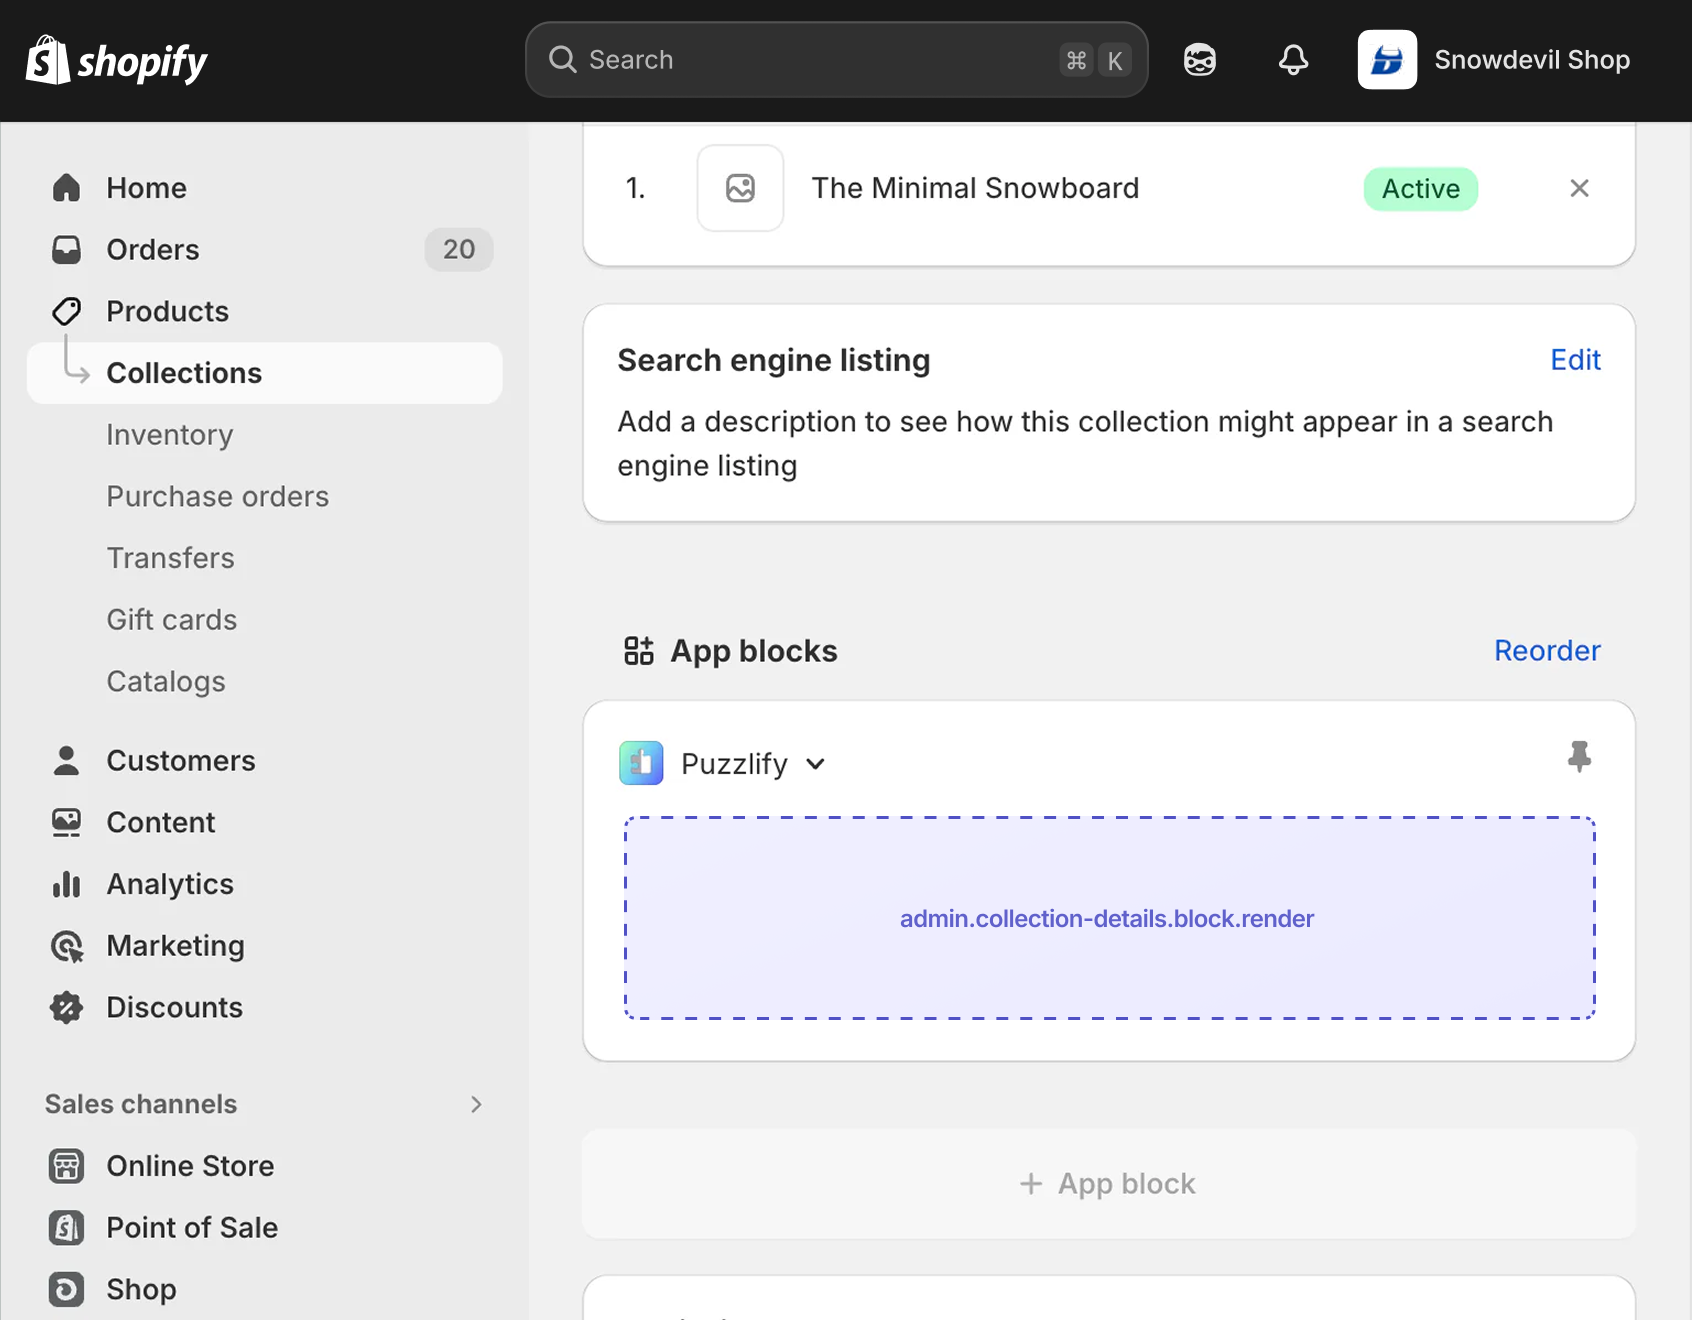This screenshot has height=1320, width=1692.
Task: Open the Snowdevil Shop account menu
Action: pyautogui.click(x=1494, y=60)
